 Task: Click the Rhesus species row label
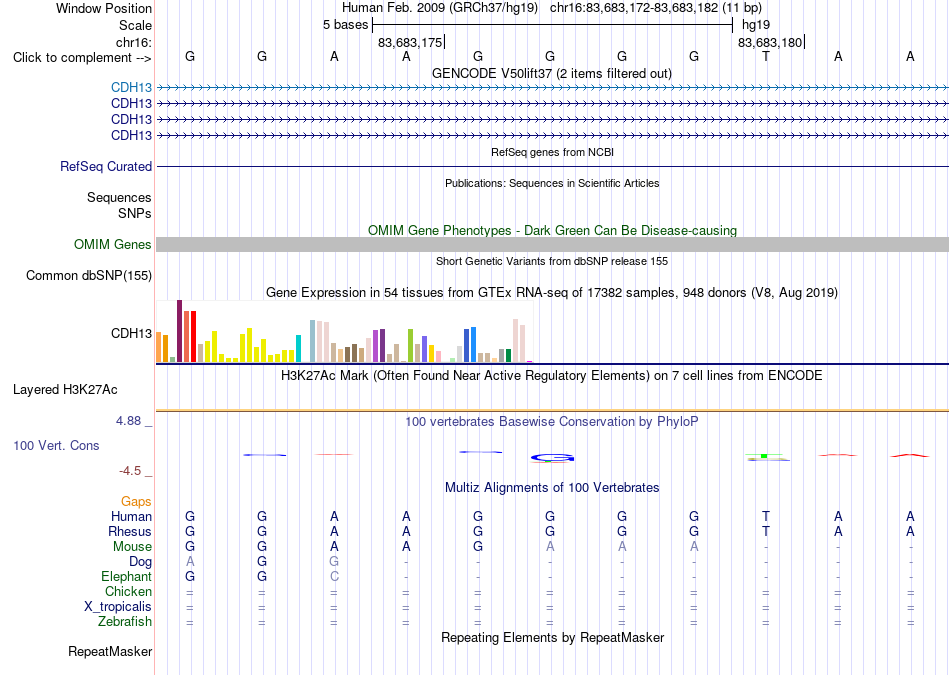tap(130, 531)
